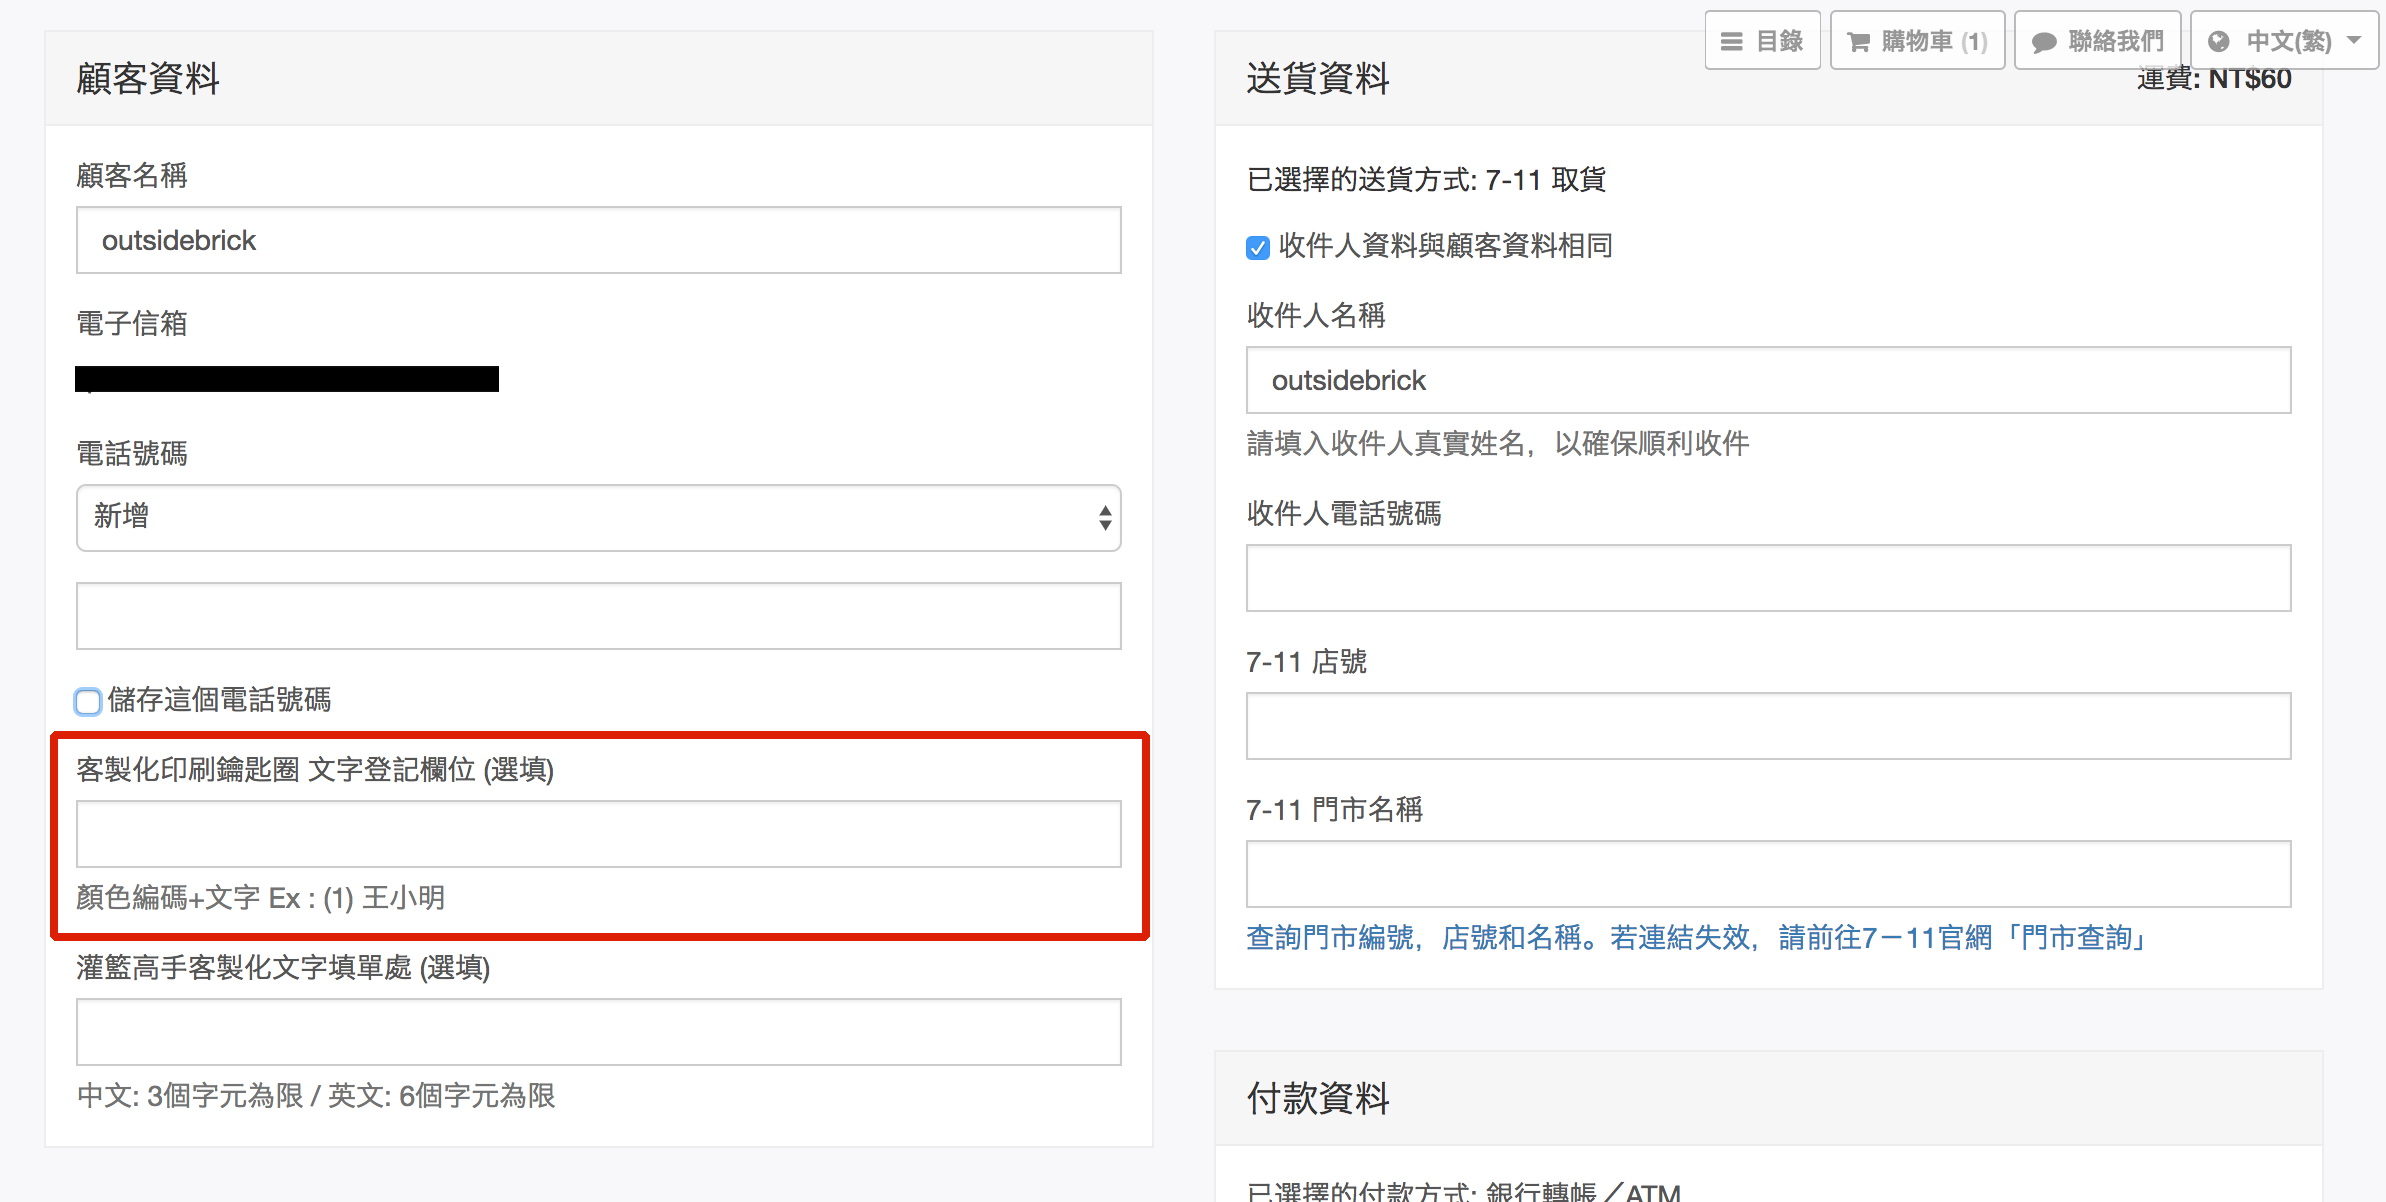Focus the 收件人電話號碼 field

click(1767, 578)
